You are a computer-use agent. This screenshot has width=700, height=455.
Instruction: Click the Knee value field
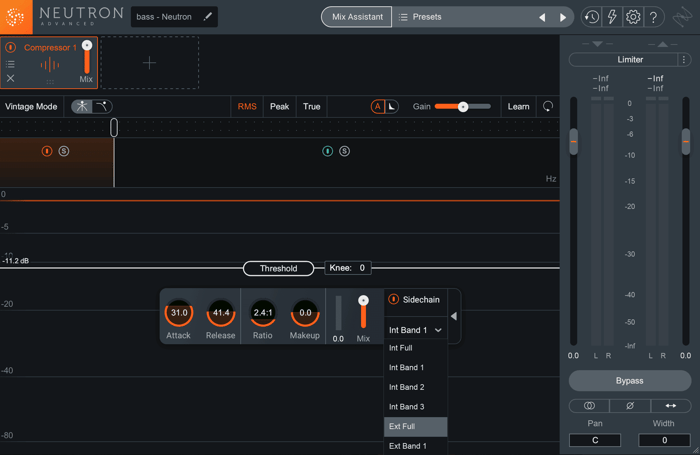click(348, 268)
